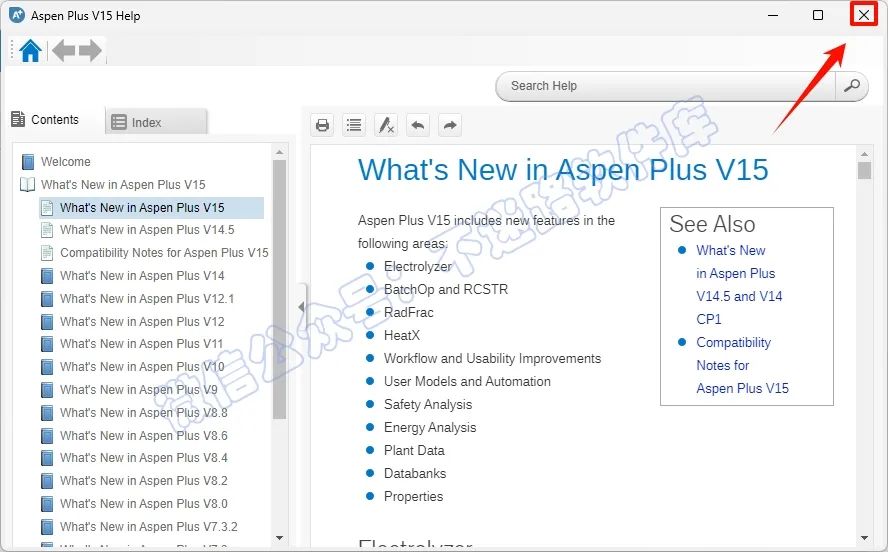Remove search highlighting with the marker icon
Screen dimensions: 888x552
(386, 125)
